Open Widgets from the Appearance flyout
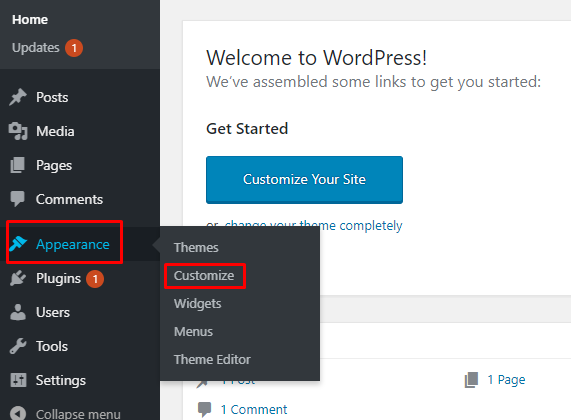Image resolution: width=571 pixels, height=420 pixels. 197,304
